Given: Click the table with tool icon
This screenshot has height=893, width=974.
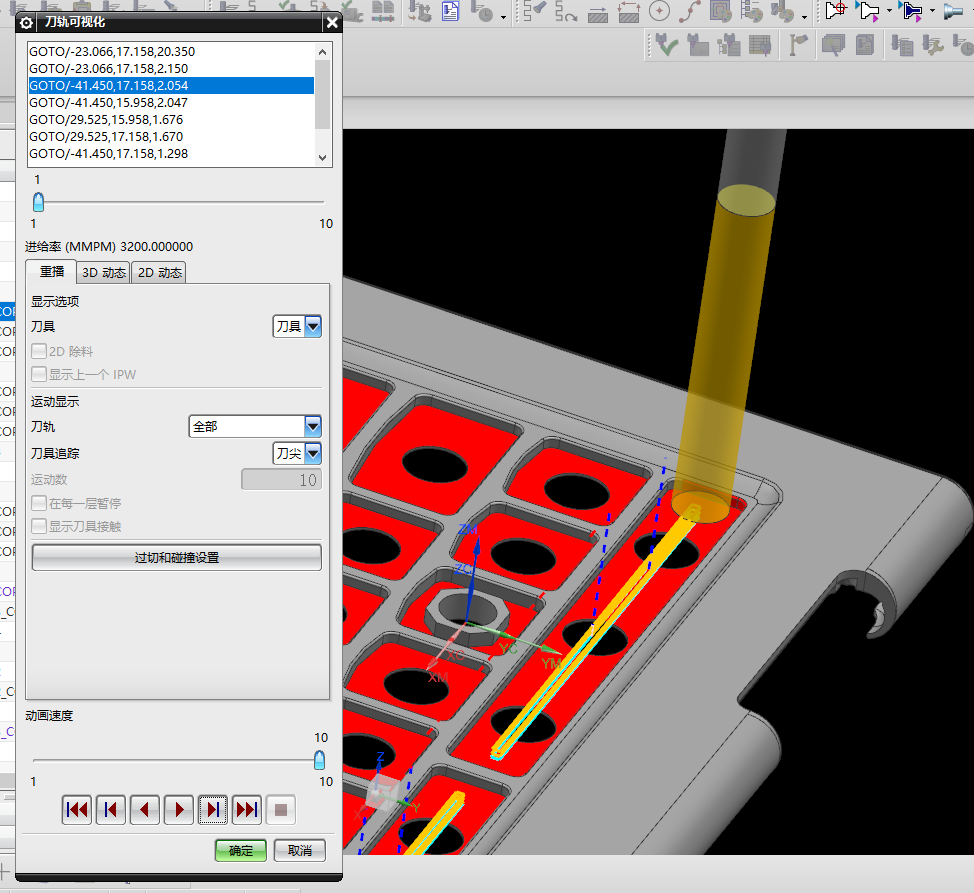Looking at the screenshot, I should point(760,45).
